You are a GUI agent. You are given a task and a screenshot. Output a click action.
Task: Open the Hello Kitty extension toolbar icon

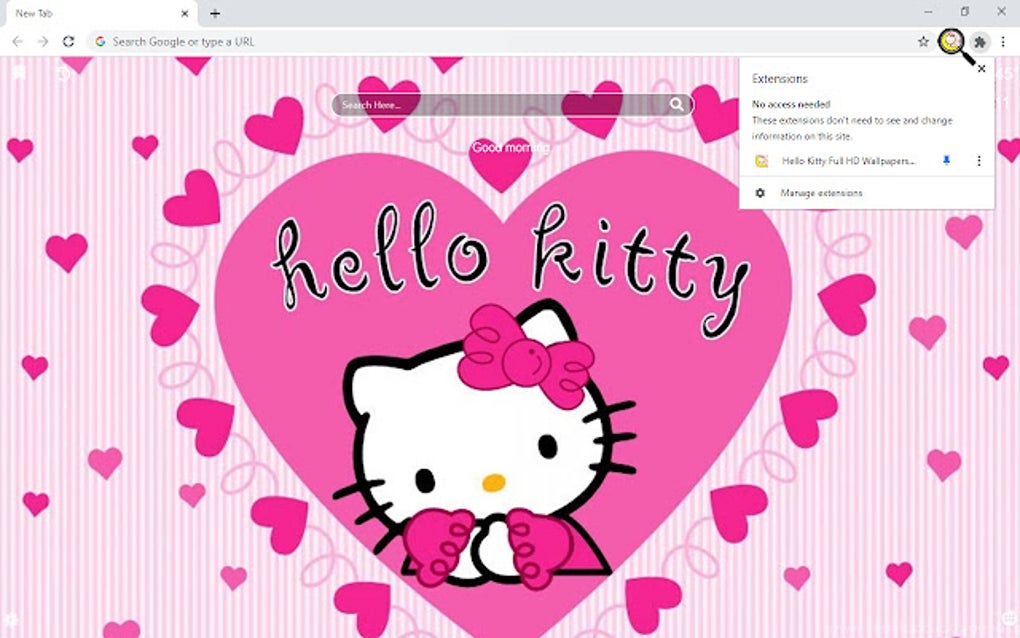point(951,41)
